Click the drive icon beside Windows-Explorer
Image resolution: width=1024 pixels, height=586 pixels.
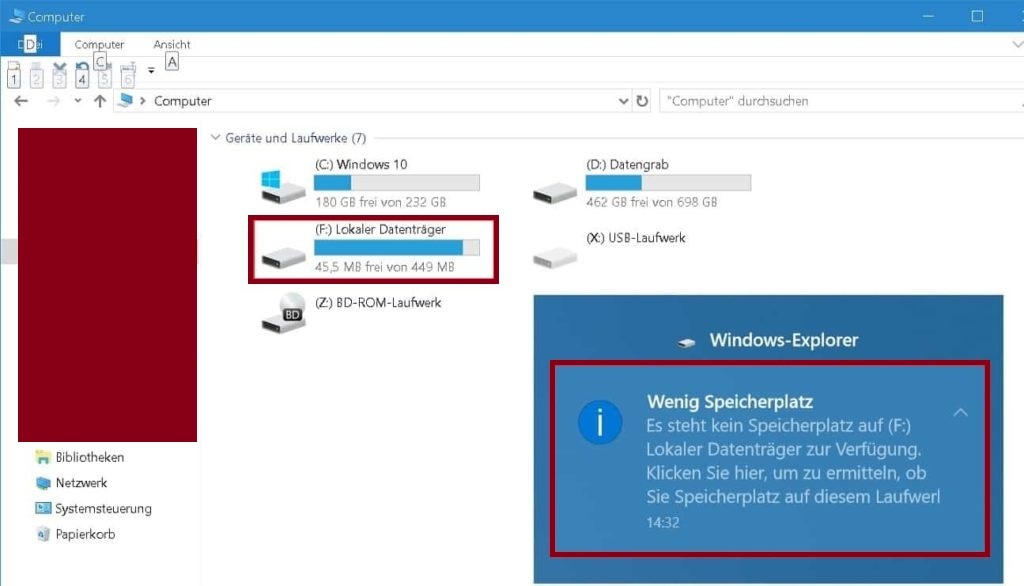[x=686, y=342]
